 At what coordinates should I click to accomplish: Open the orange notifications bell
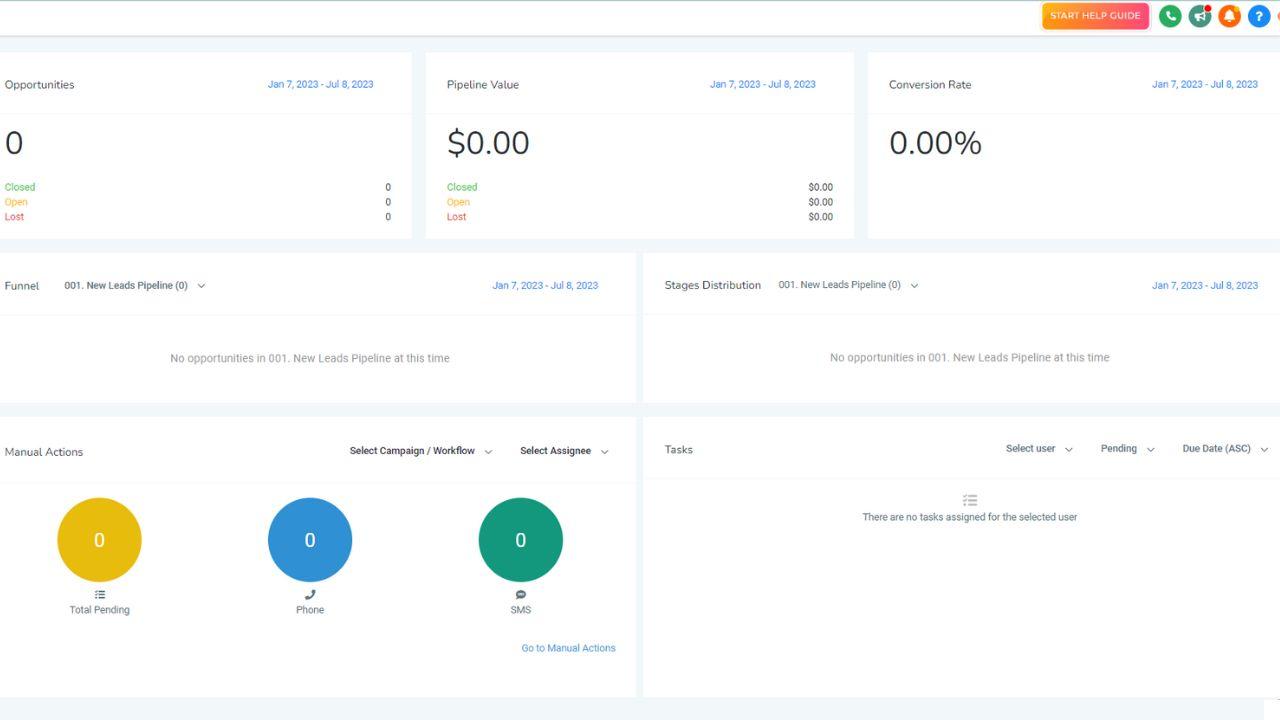(1229, 16)
